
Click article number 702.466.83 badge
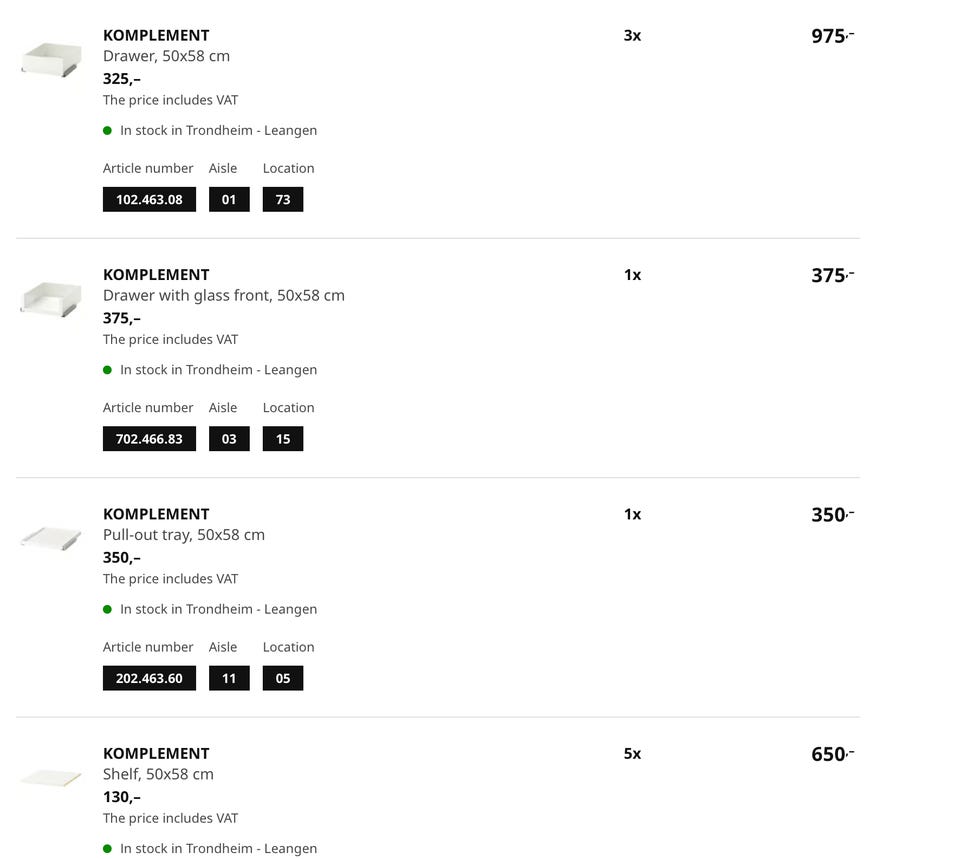click(x=149, y=439)
